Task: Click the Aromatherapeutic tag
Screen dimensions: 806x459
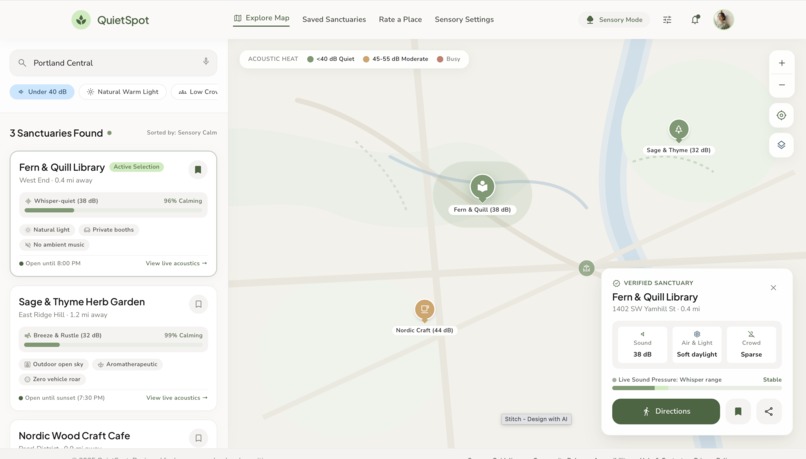Action: coord(127,364)
